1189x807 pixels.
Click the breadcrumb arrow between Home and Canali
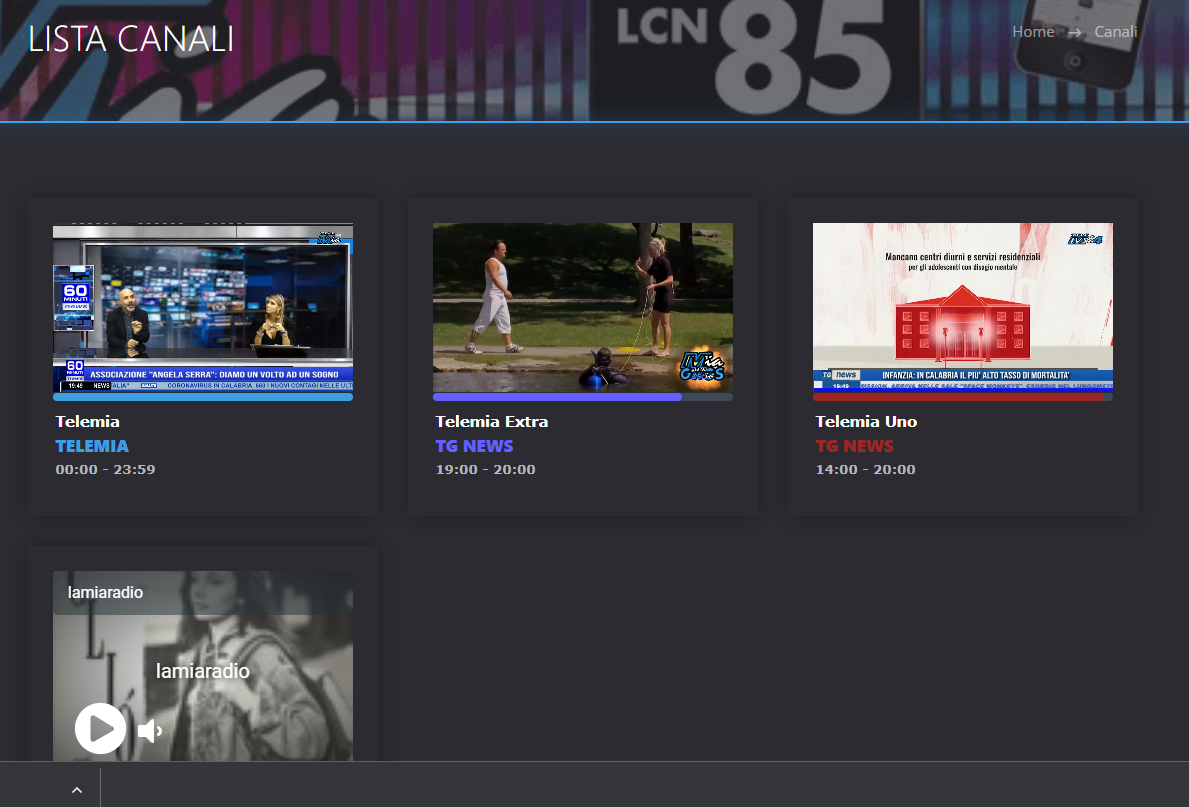(1074, 33)
